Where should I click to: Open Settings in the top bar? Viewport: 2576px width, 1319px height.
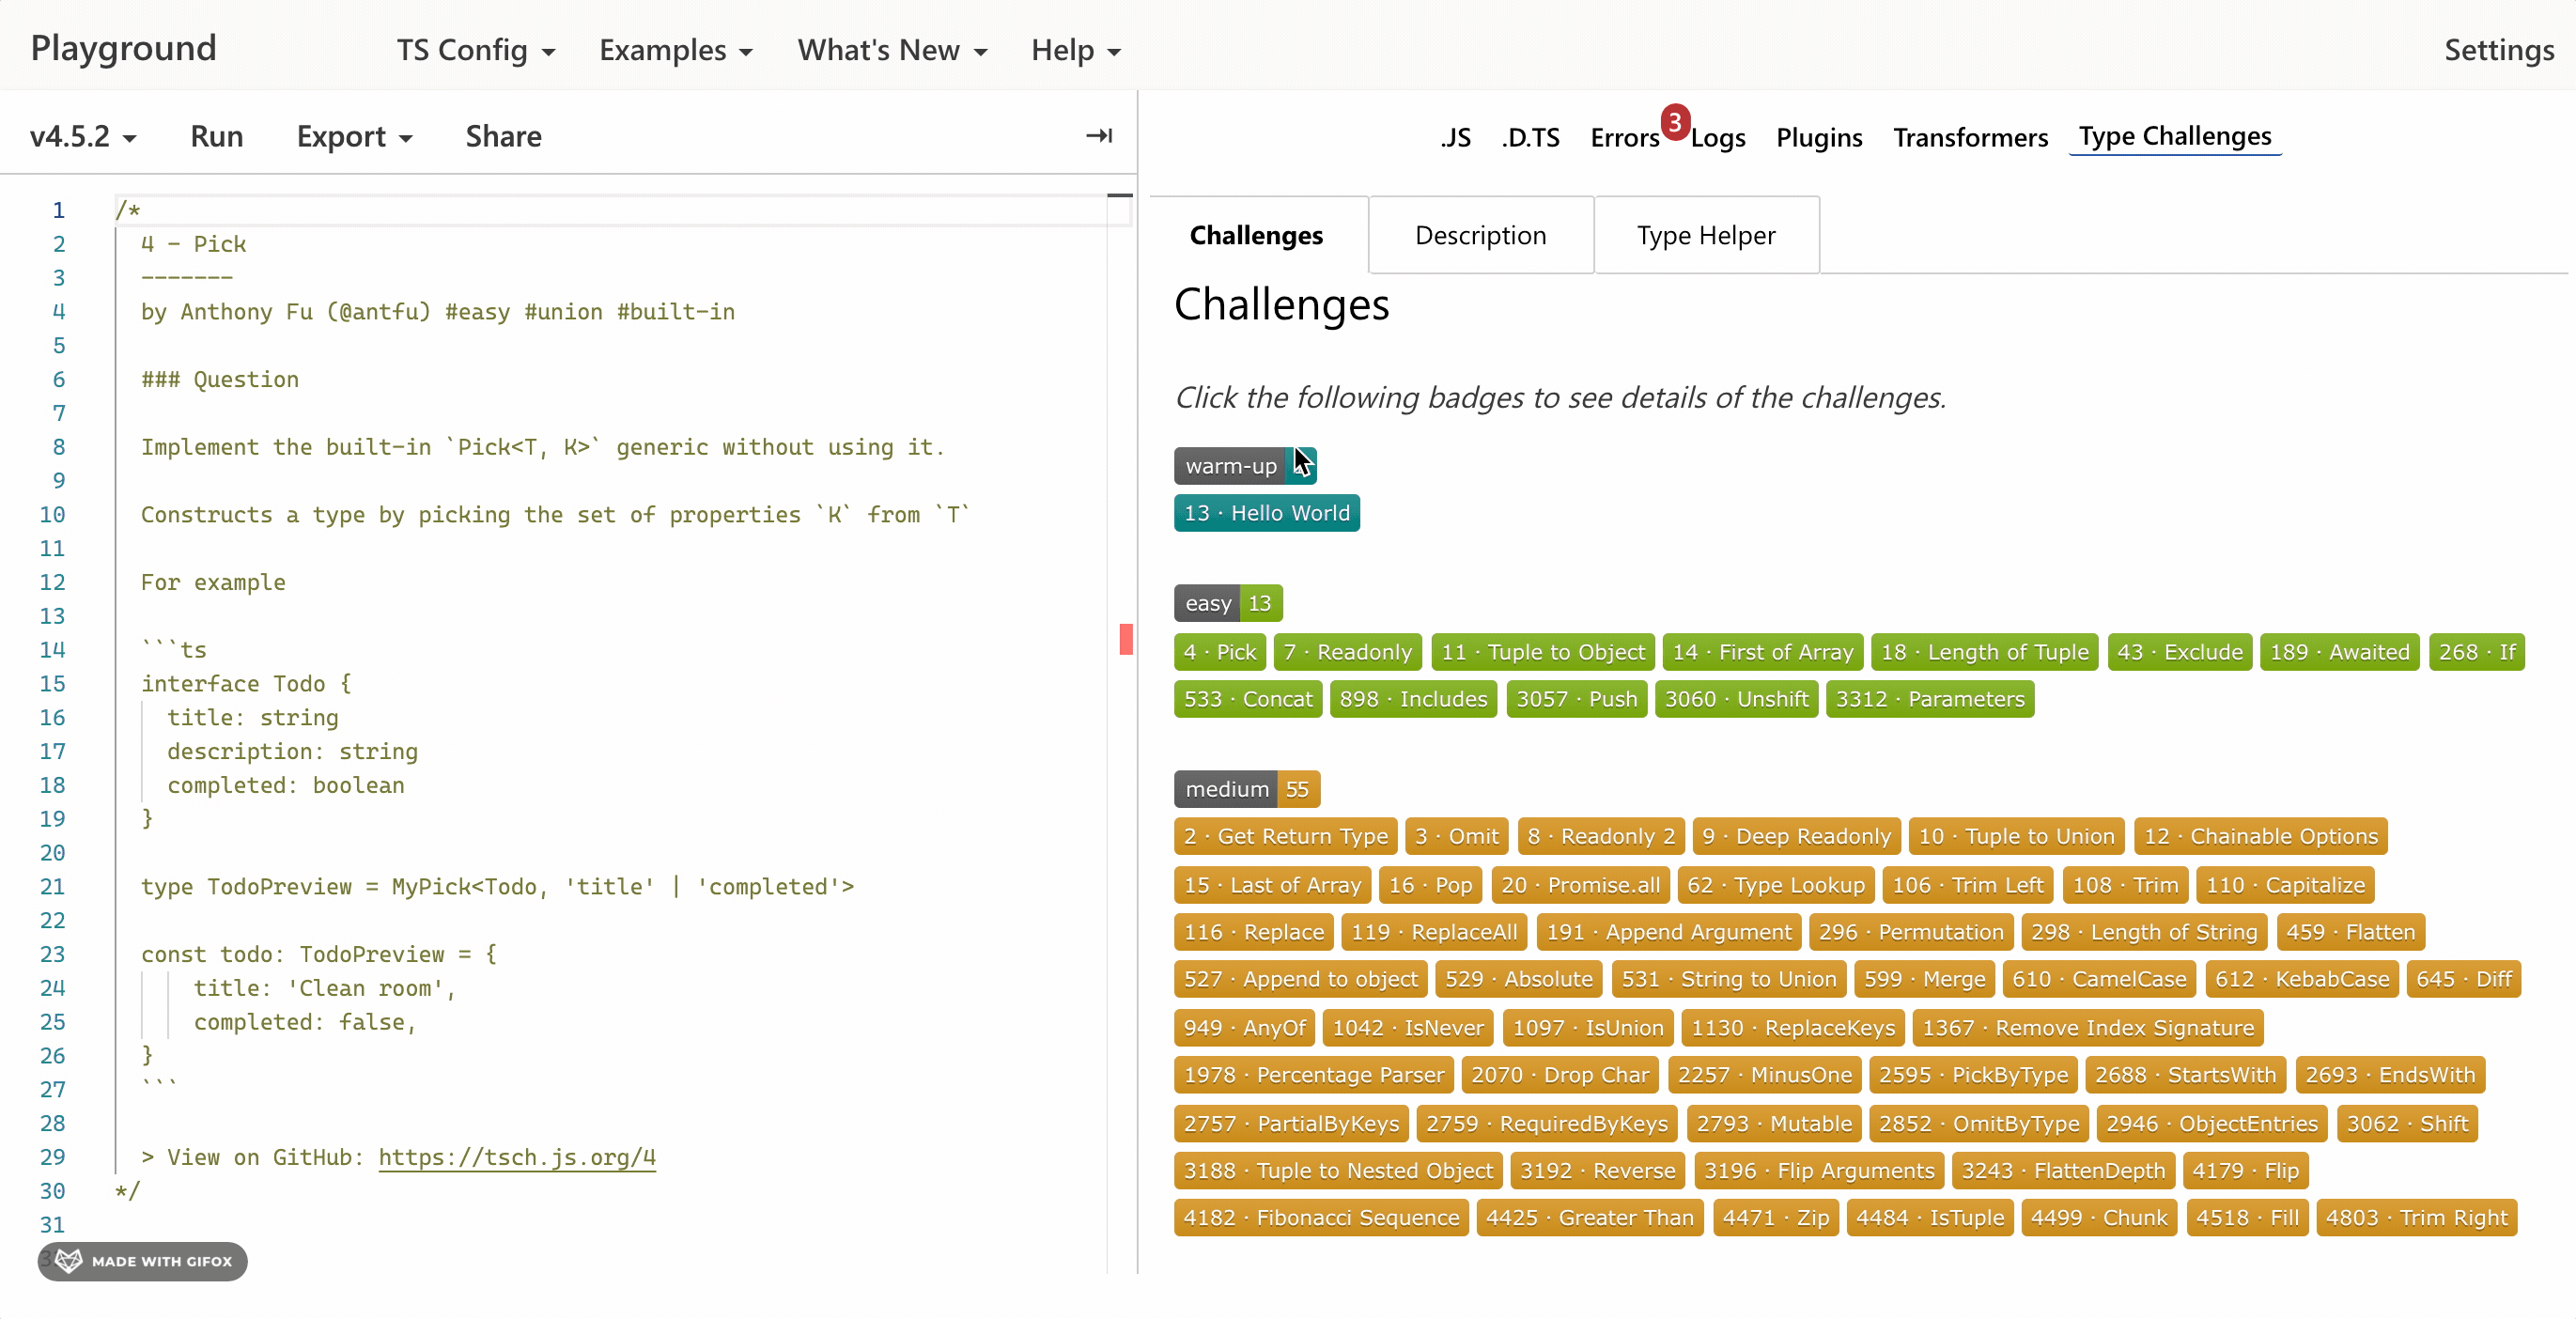2498,50
